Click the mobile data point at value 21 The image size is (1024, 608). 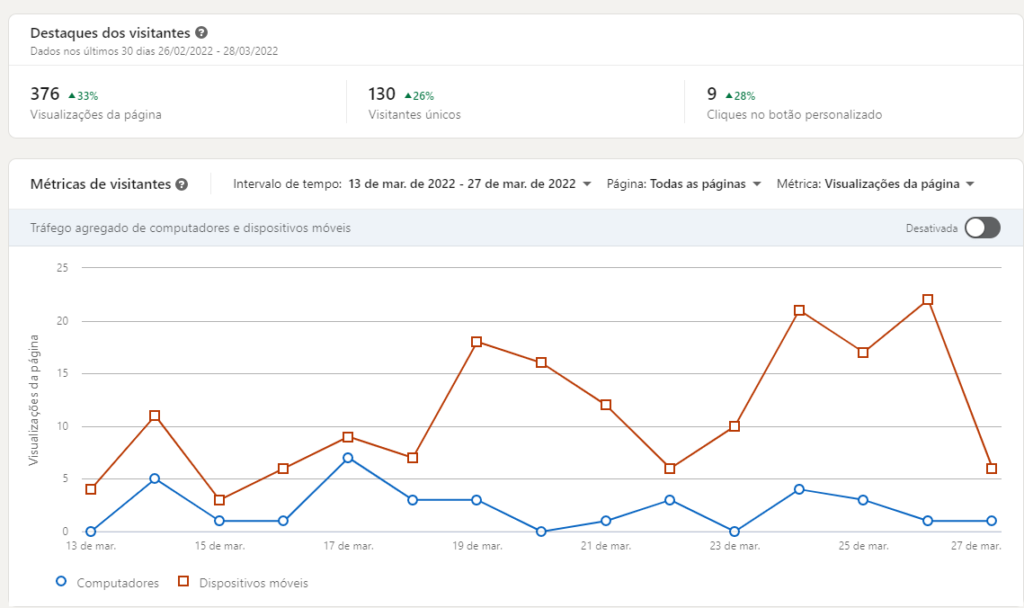(799, 310)
